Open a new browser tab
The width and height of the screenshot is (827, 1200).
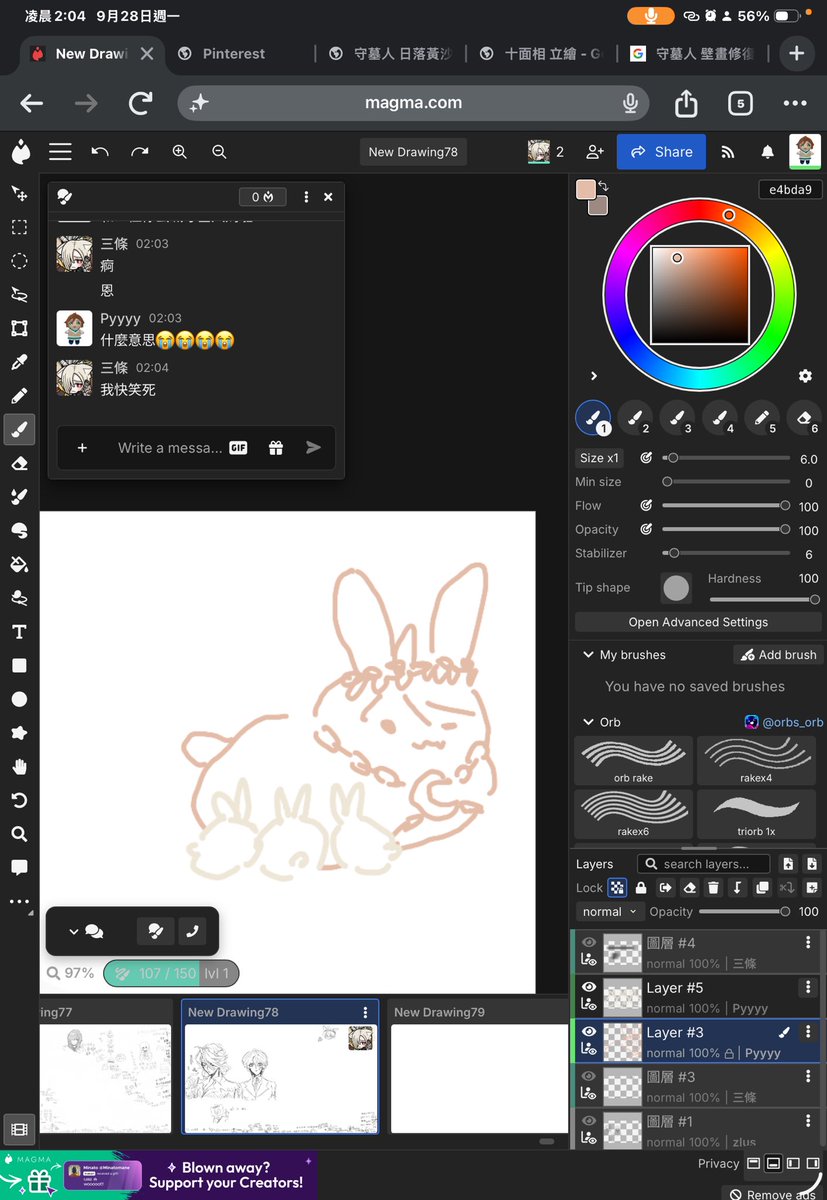(x=797, y=54)
